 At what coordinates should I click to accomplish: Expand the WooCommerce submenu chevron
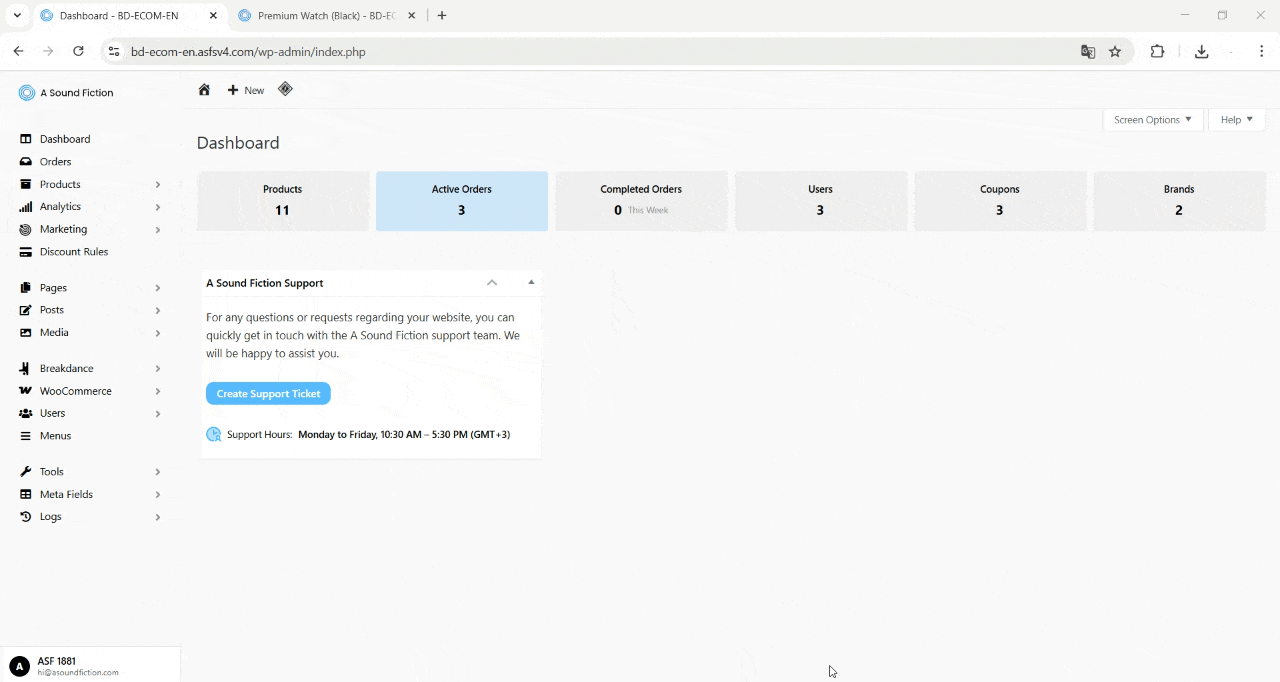[x=158, y=391]
